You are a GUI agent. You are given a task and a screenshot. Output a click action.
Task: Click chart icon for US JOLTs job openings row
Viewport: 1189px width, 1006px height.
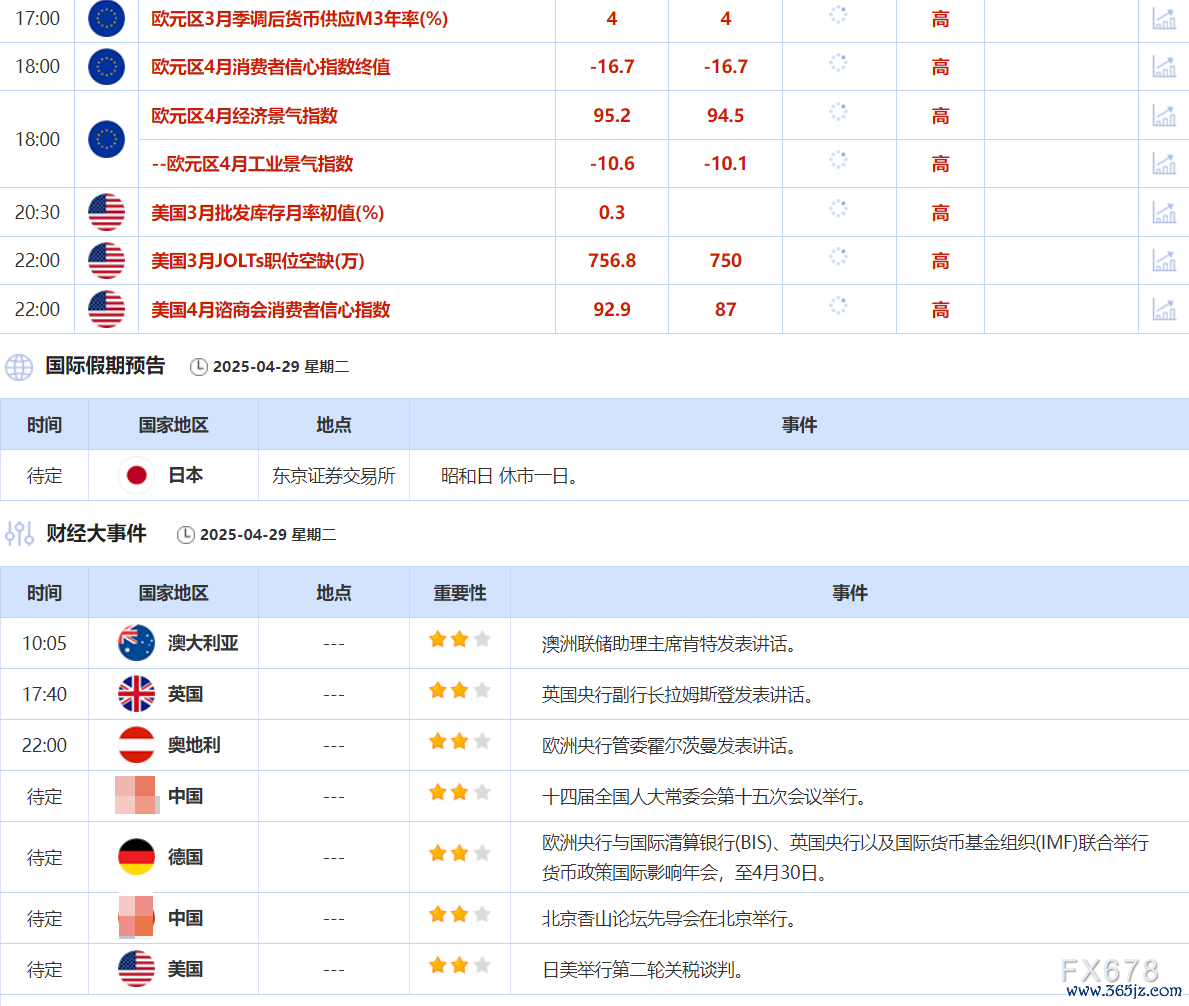point(1163,261)
